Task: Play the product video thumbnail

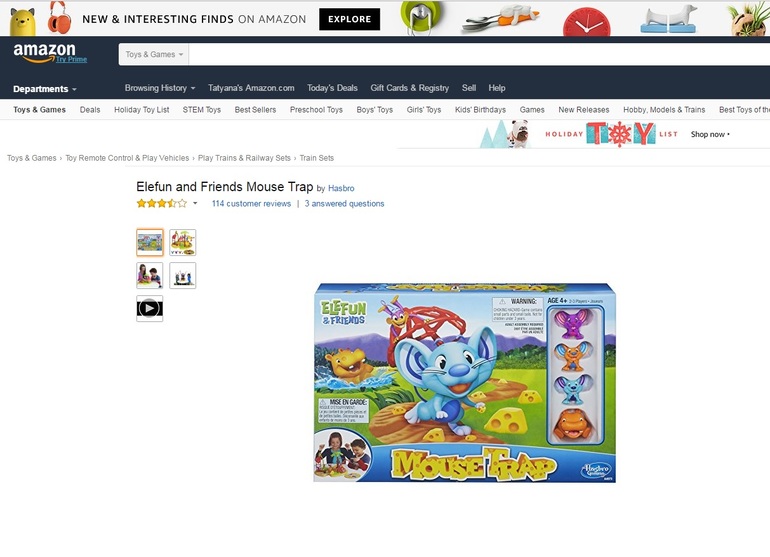Action: point(149,308)
